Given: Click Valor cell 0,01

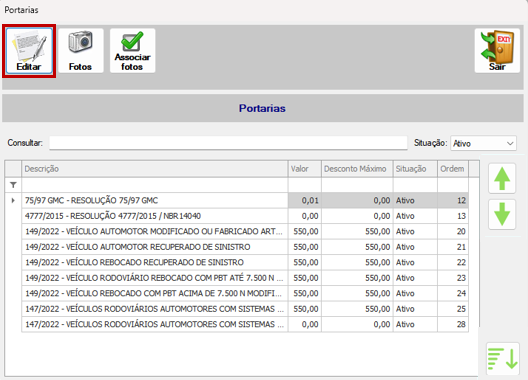Looking at the screenshot, I should 305,200.
